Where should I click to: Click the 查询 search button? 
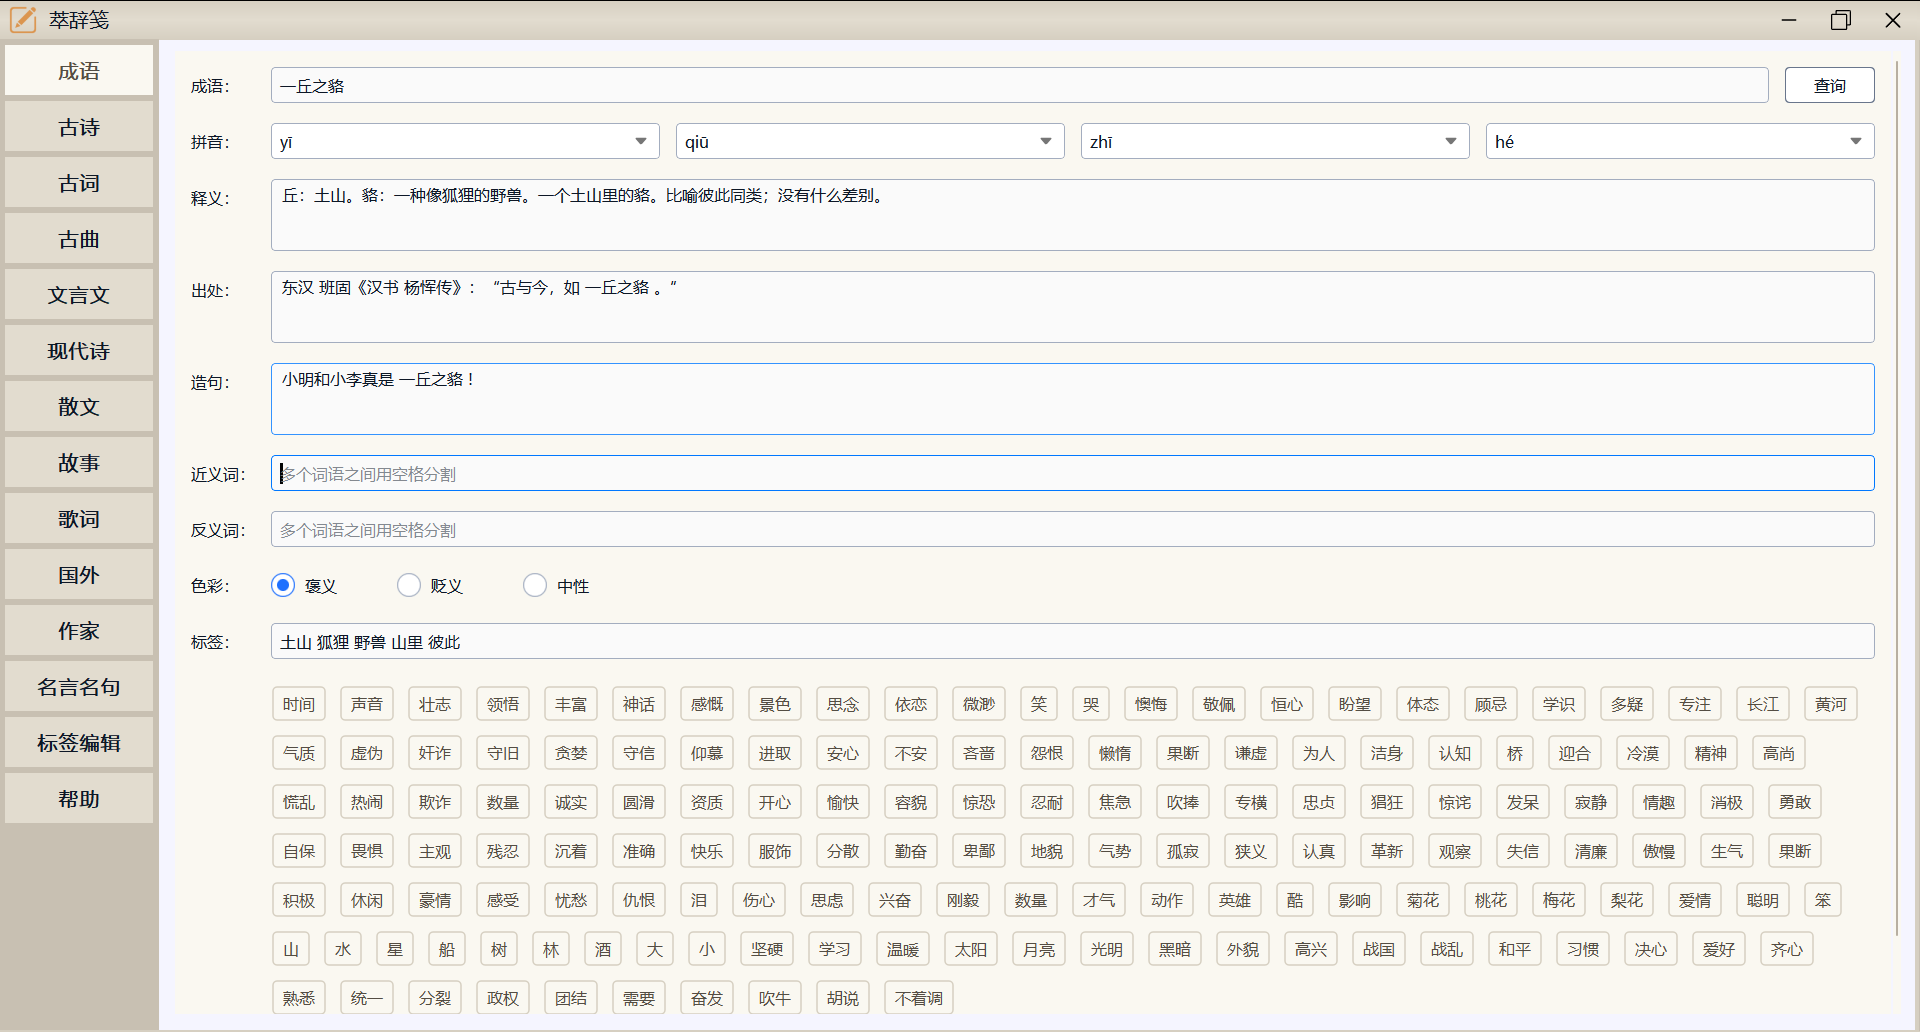tap(1830, 85)
